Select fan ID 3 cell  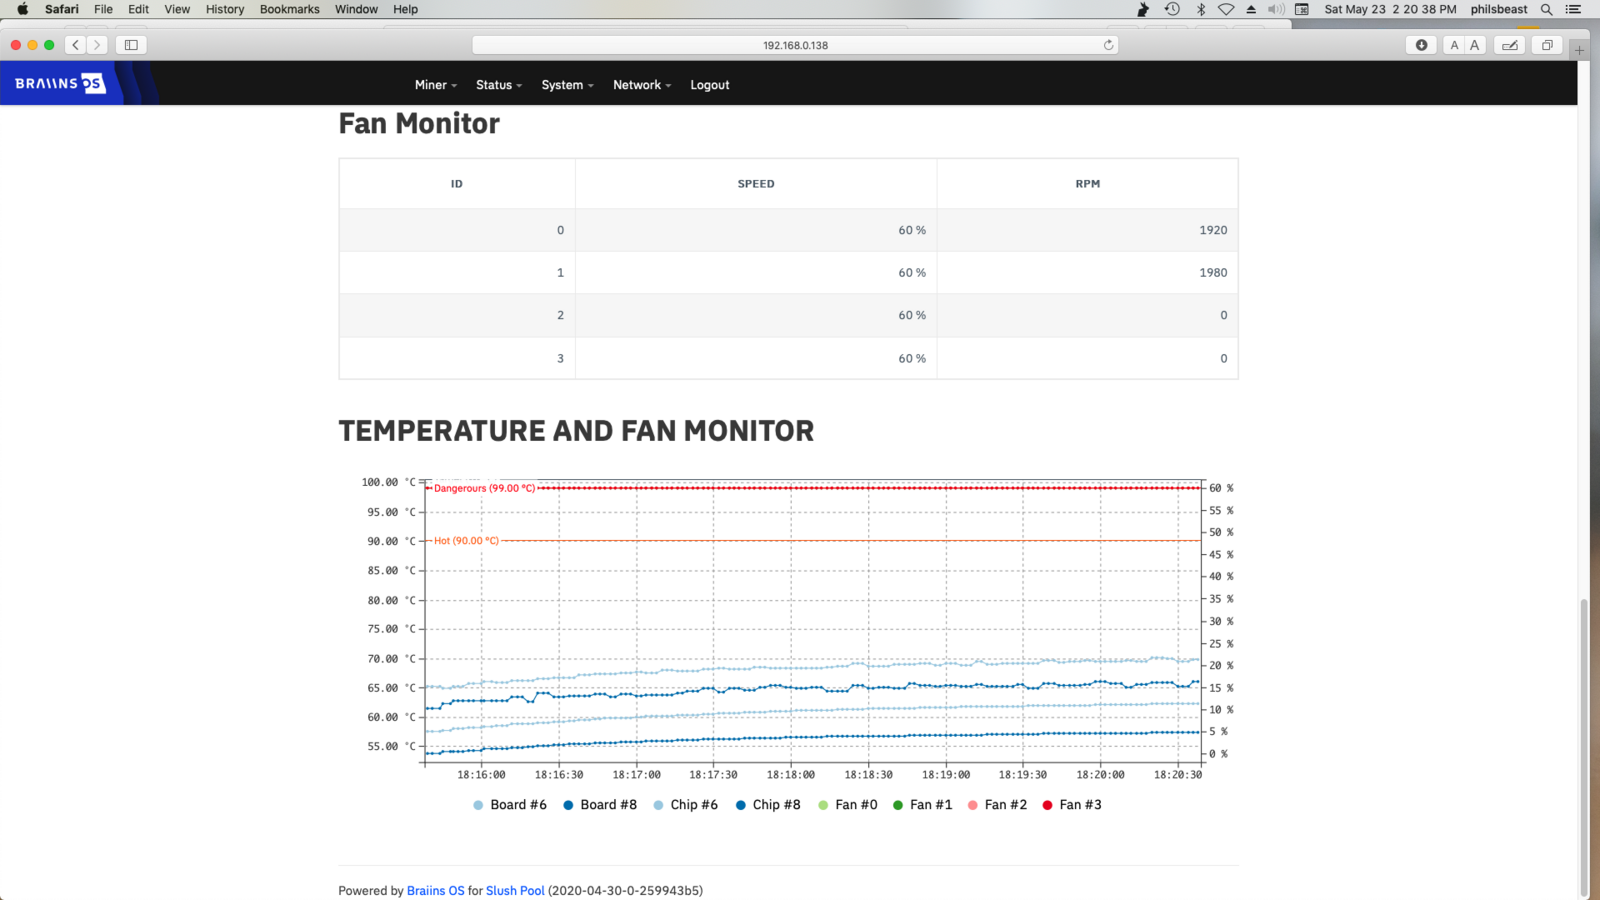(457, 358)
